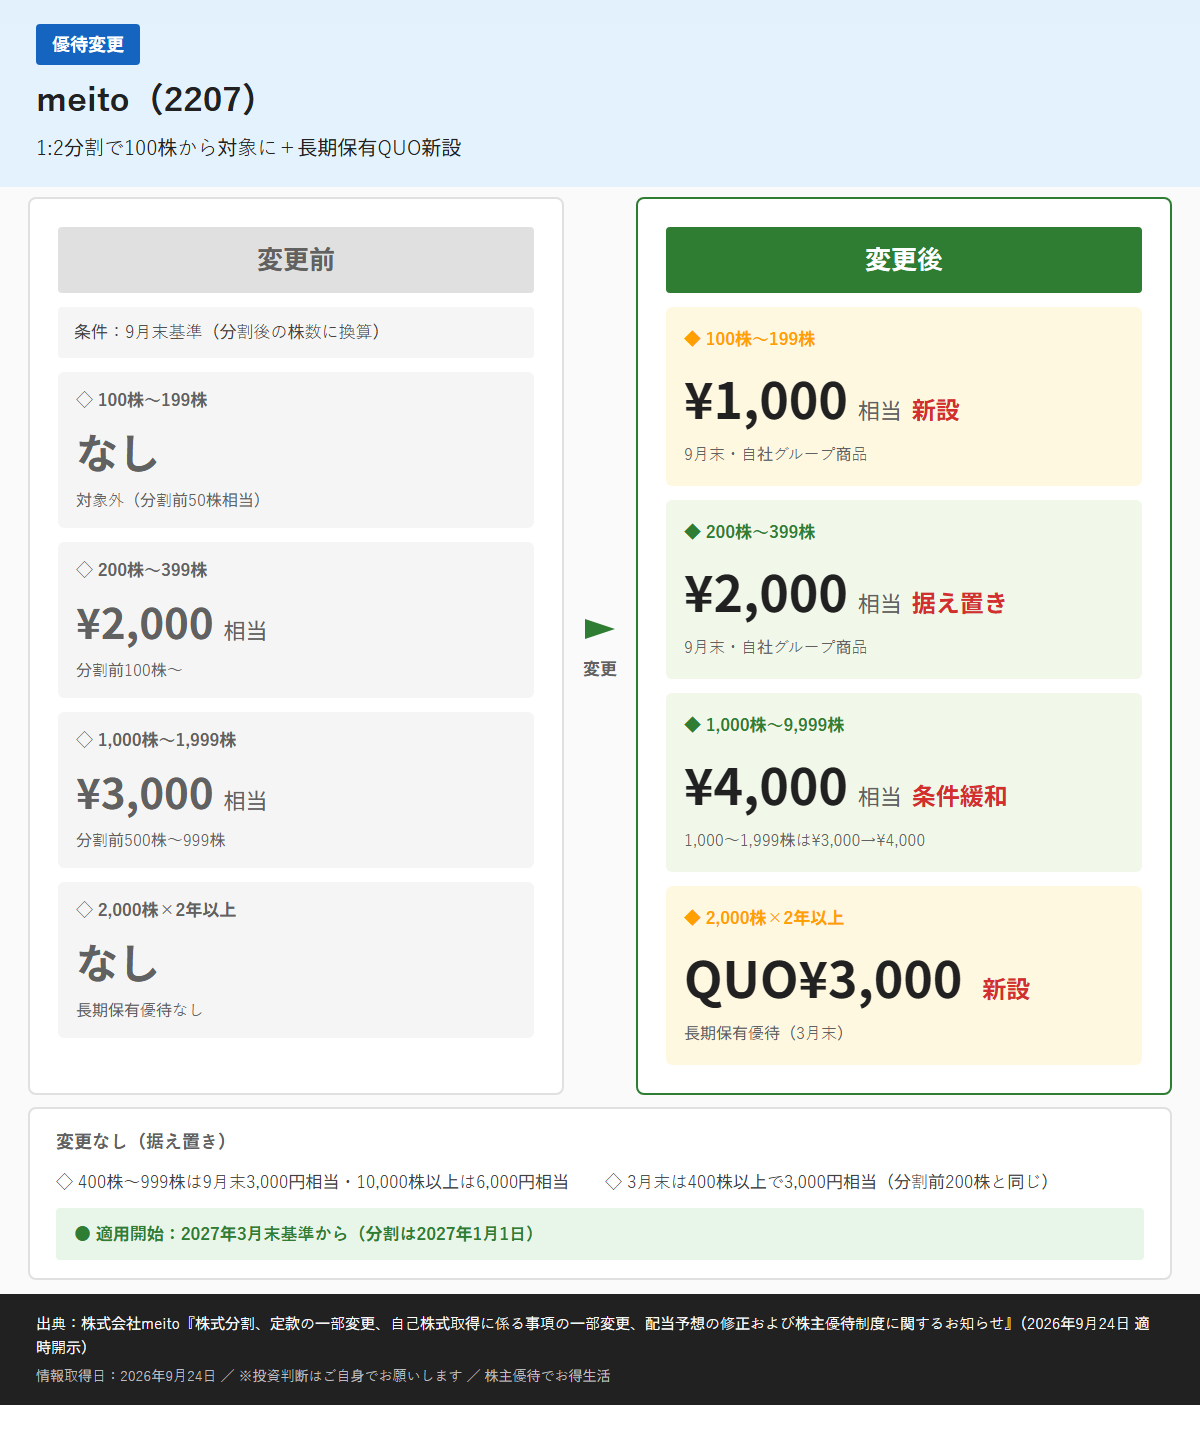Click the なし value under 2,000株×2年以上
The height and width of the screenshot is (1429, 1200).
click(118, 963)
